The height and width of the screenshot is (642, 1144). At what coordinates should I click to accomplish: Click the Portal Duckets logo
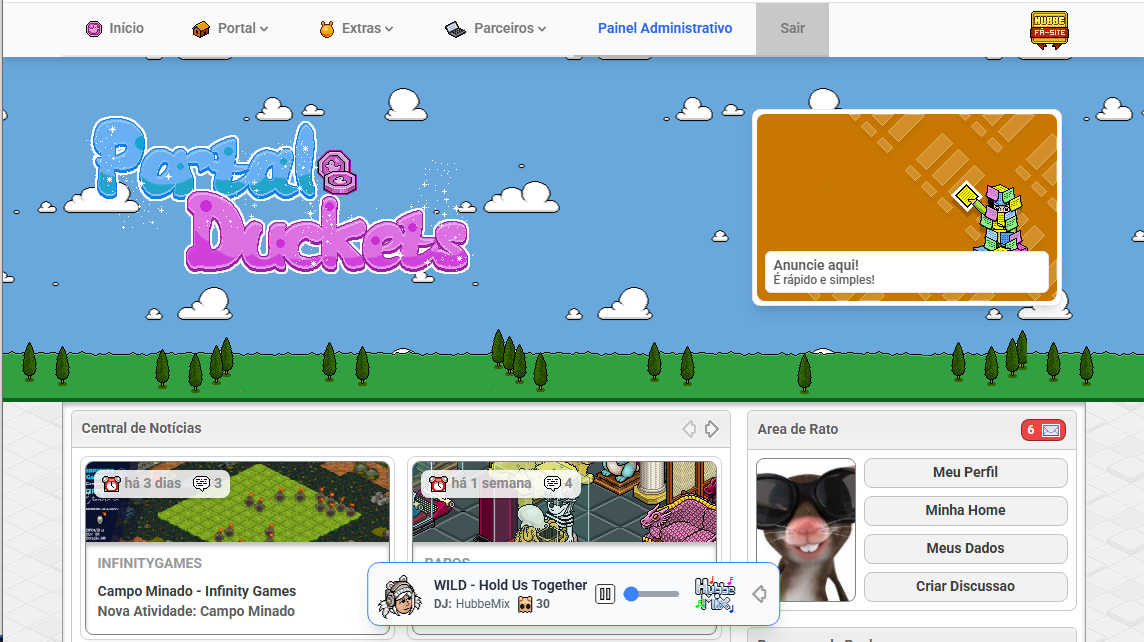280,197
